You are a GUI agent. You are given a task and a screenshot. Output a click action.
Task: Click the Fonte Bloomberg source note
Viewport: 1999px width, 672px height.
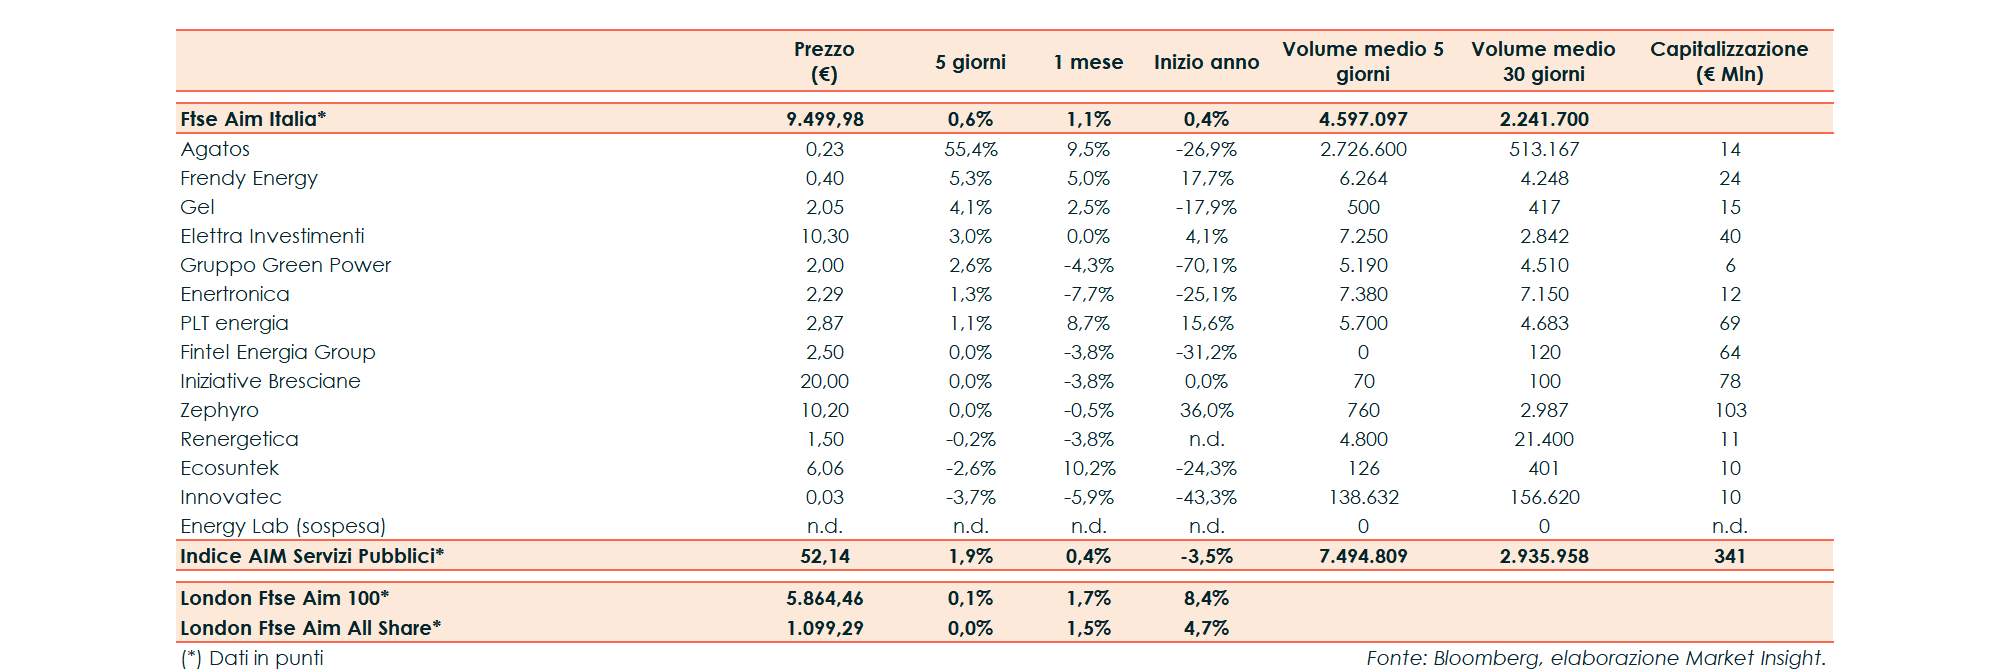pos(1596,658)
